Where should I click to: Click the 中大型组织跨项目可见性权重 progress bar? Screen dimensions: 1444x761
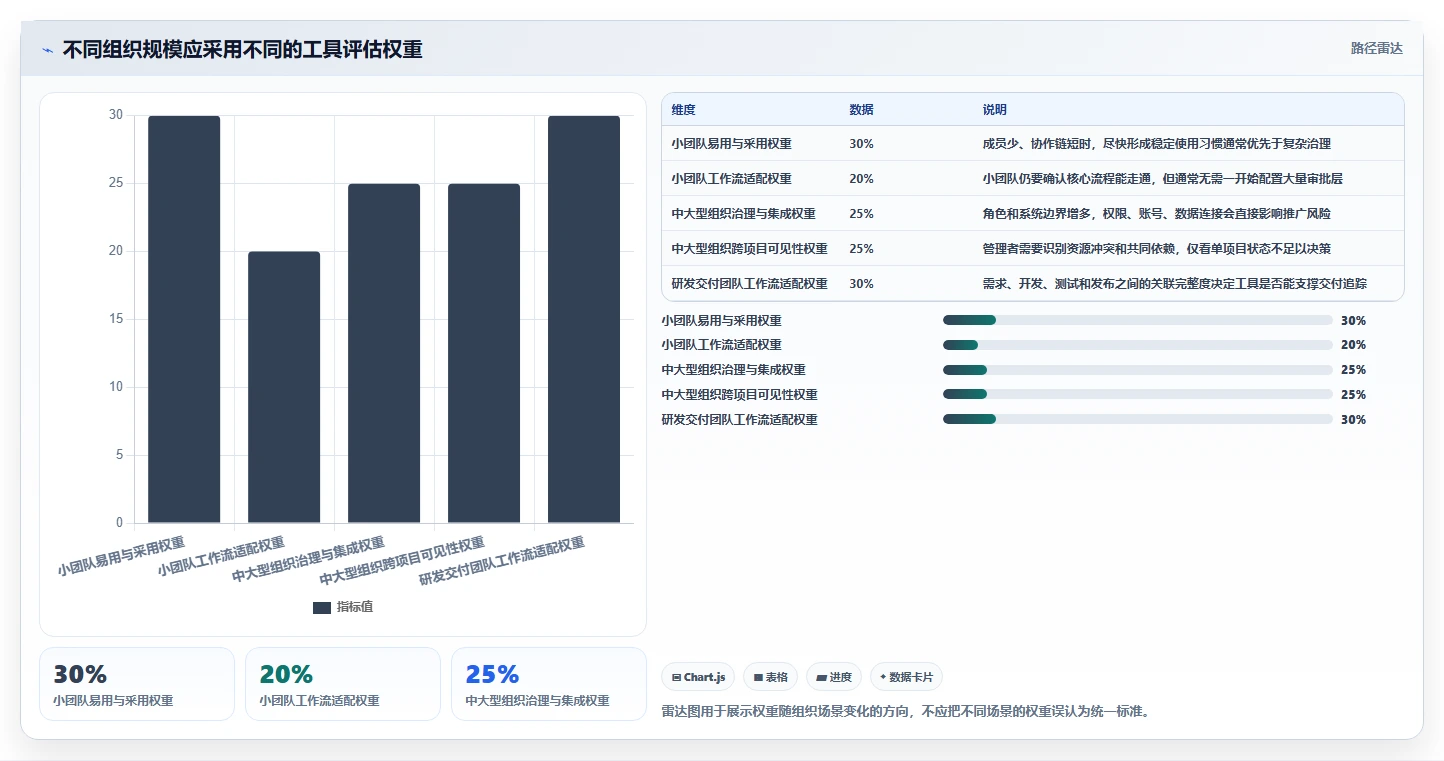[1137, 395]
